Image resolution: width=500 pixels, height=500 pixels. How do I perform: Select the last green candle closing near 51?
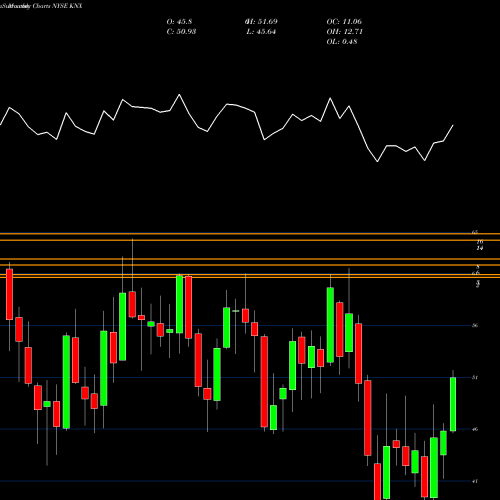453,404
